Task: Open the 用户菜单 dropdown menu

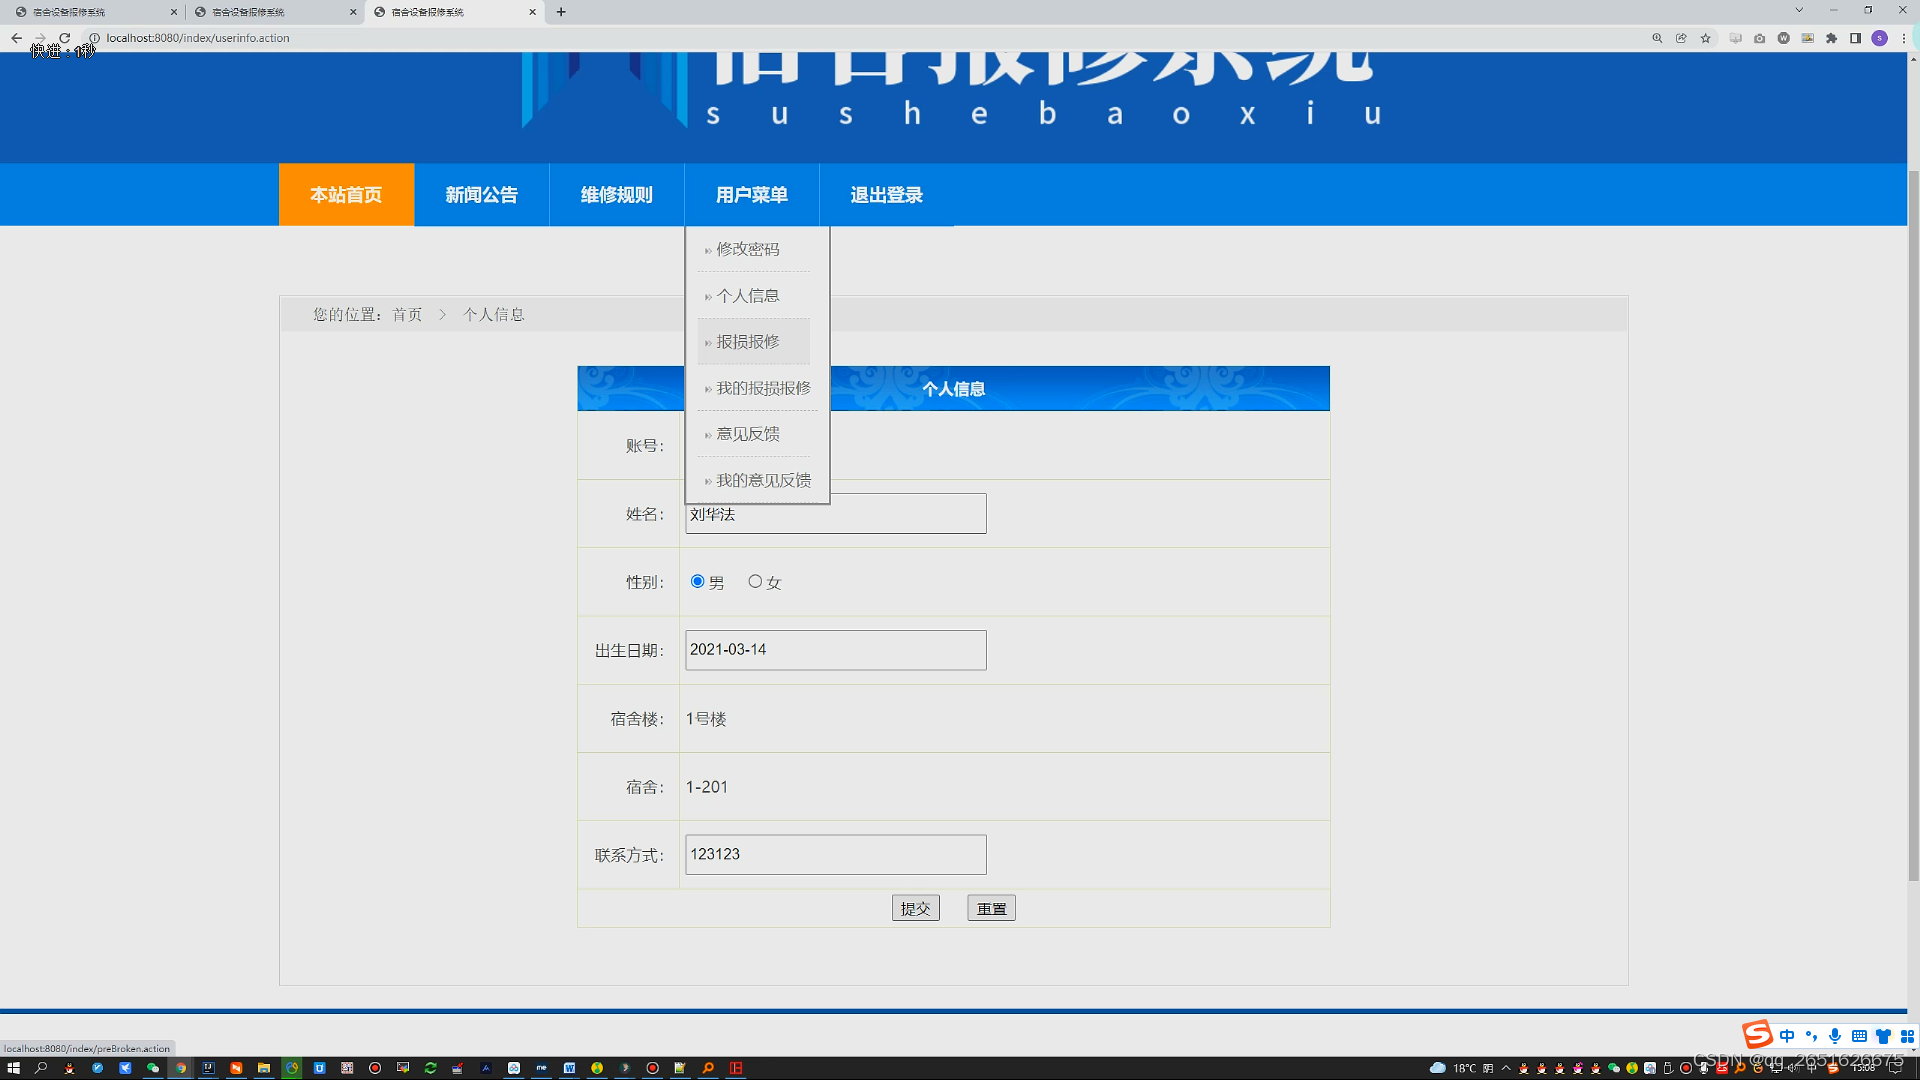Action: tap(751, 195)
